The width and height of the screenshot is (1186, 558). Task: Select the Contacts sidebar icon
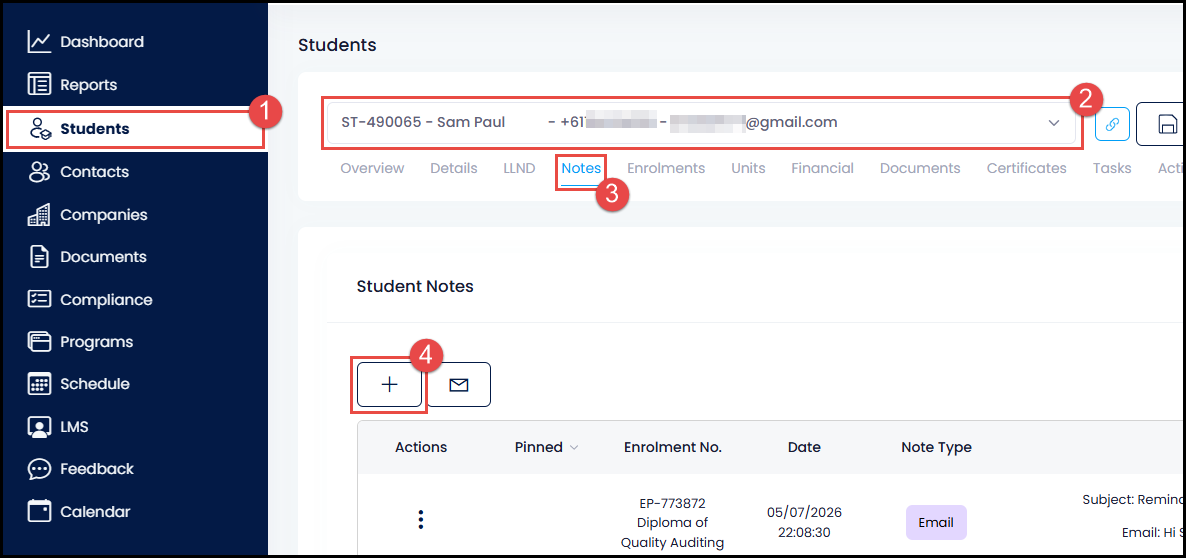pos(39,172)
